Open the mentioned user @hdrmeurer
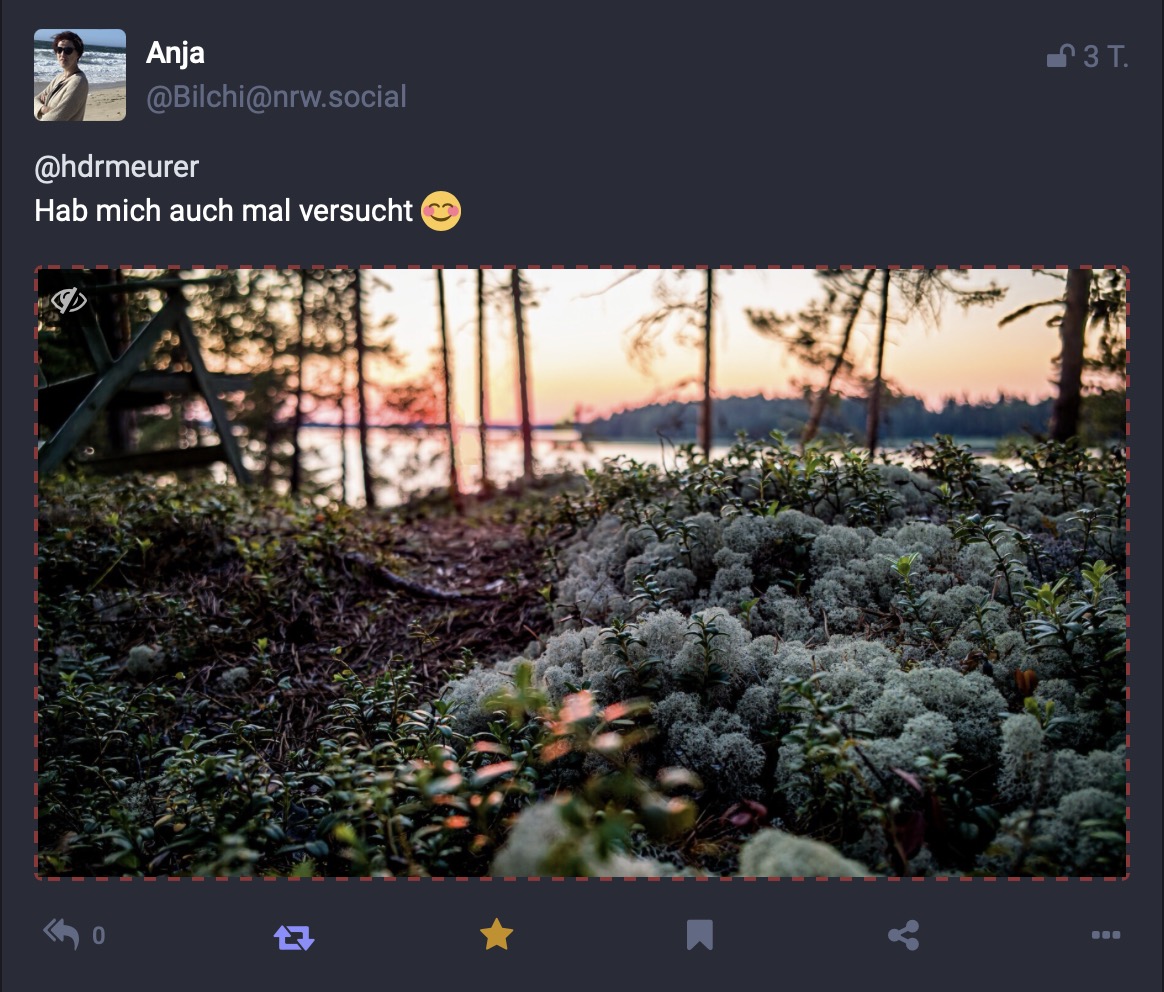Viewport: 1164px width, 992px height. pyautogui.click(x=117, y=167)
